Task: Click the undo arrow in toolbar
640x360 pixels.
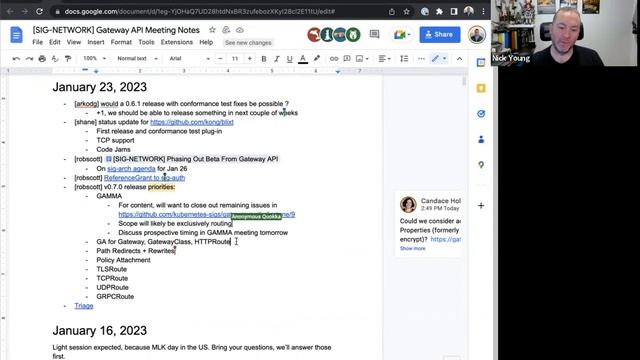Action: [16, 59]
